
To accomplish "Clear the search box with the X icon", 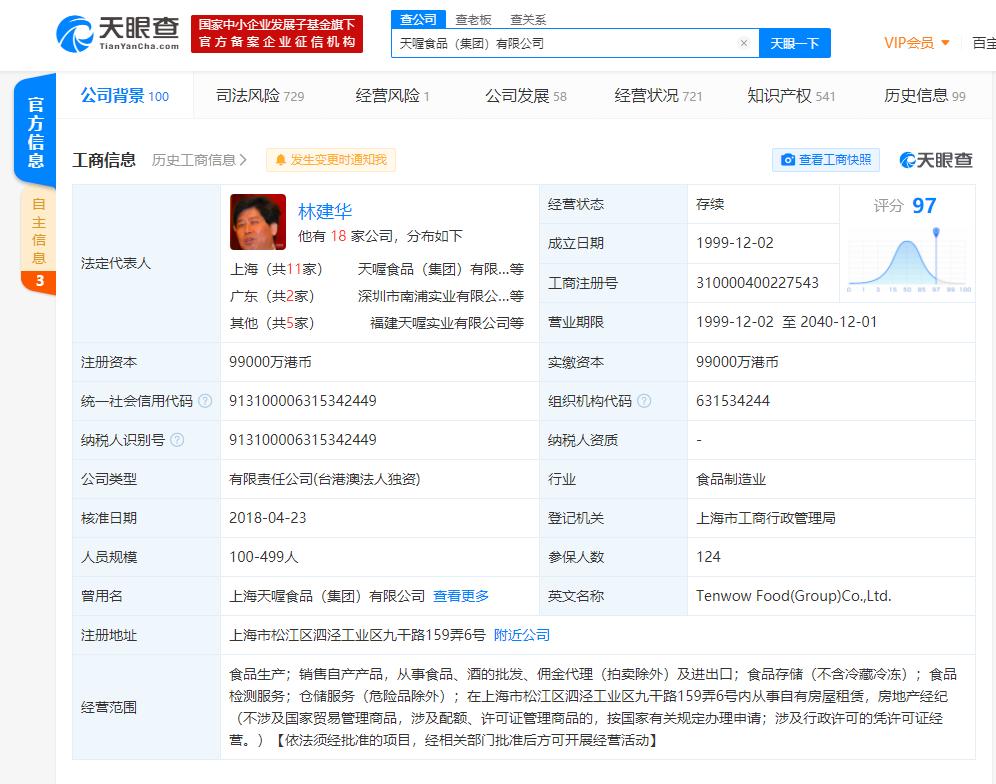I will pos(744,43).
